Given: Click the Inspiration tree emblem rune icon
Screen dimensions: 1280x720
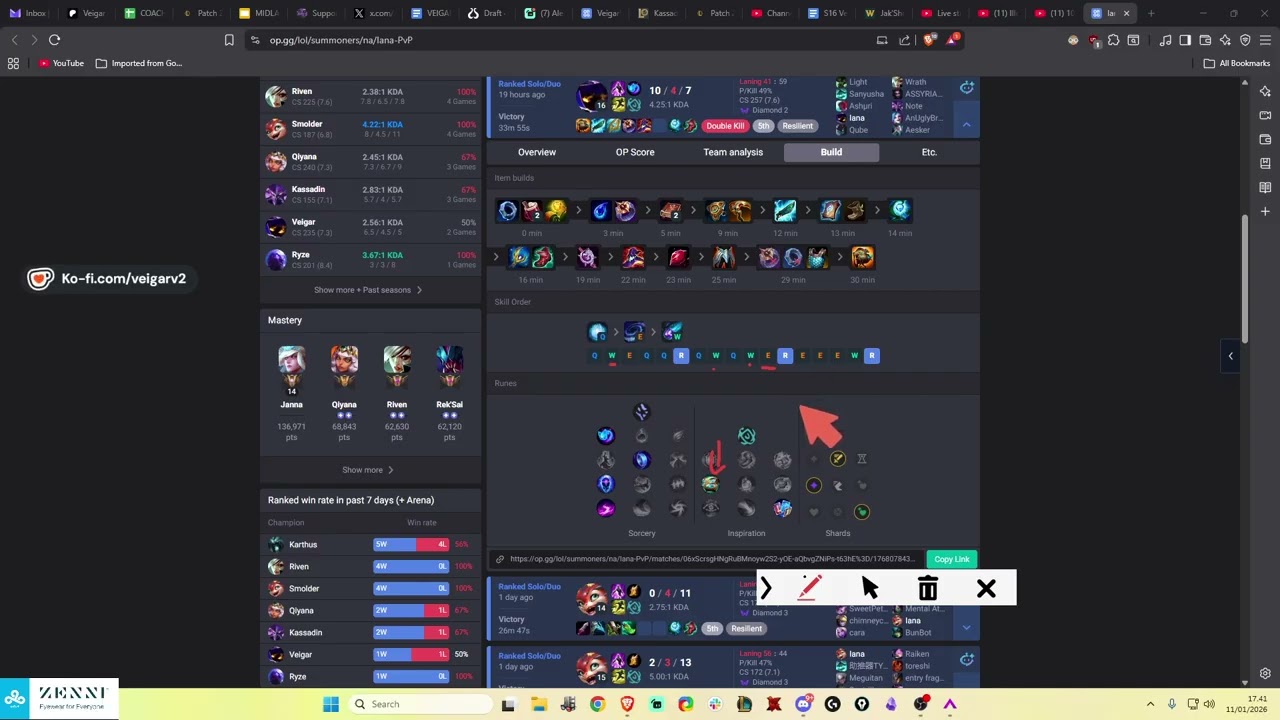Looking at the screenshot, I should click(x=746, y=435).
